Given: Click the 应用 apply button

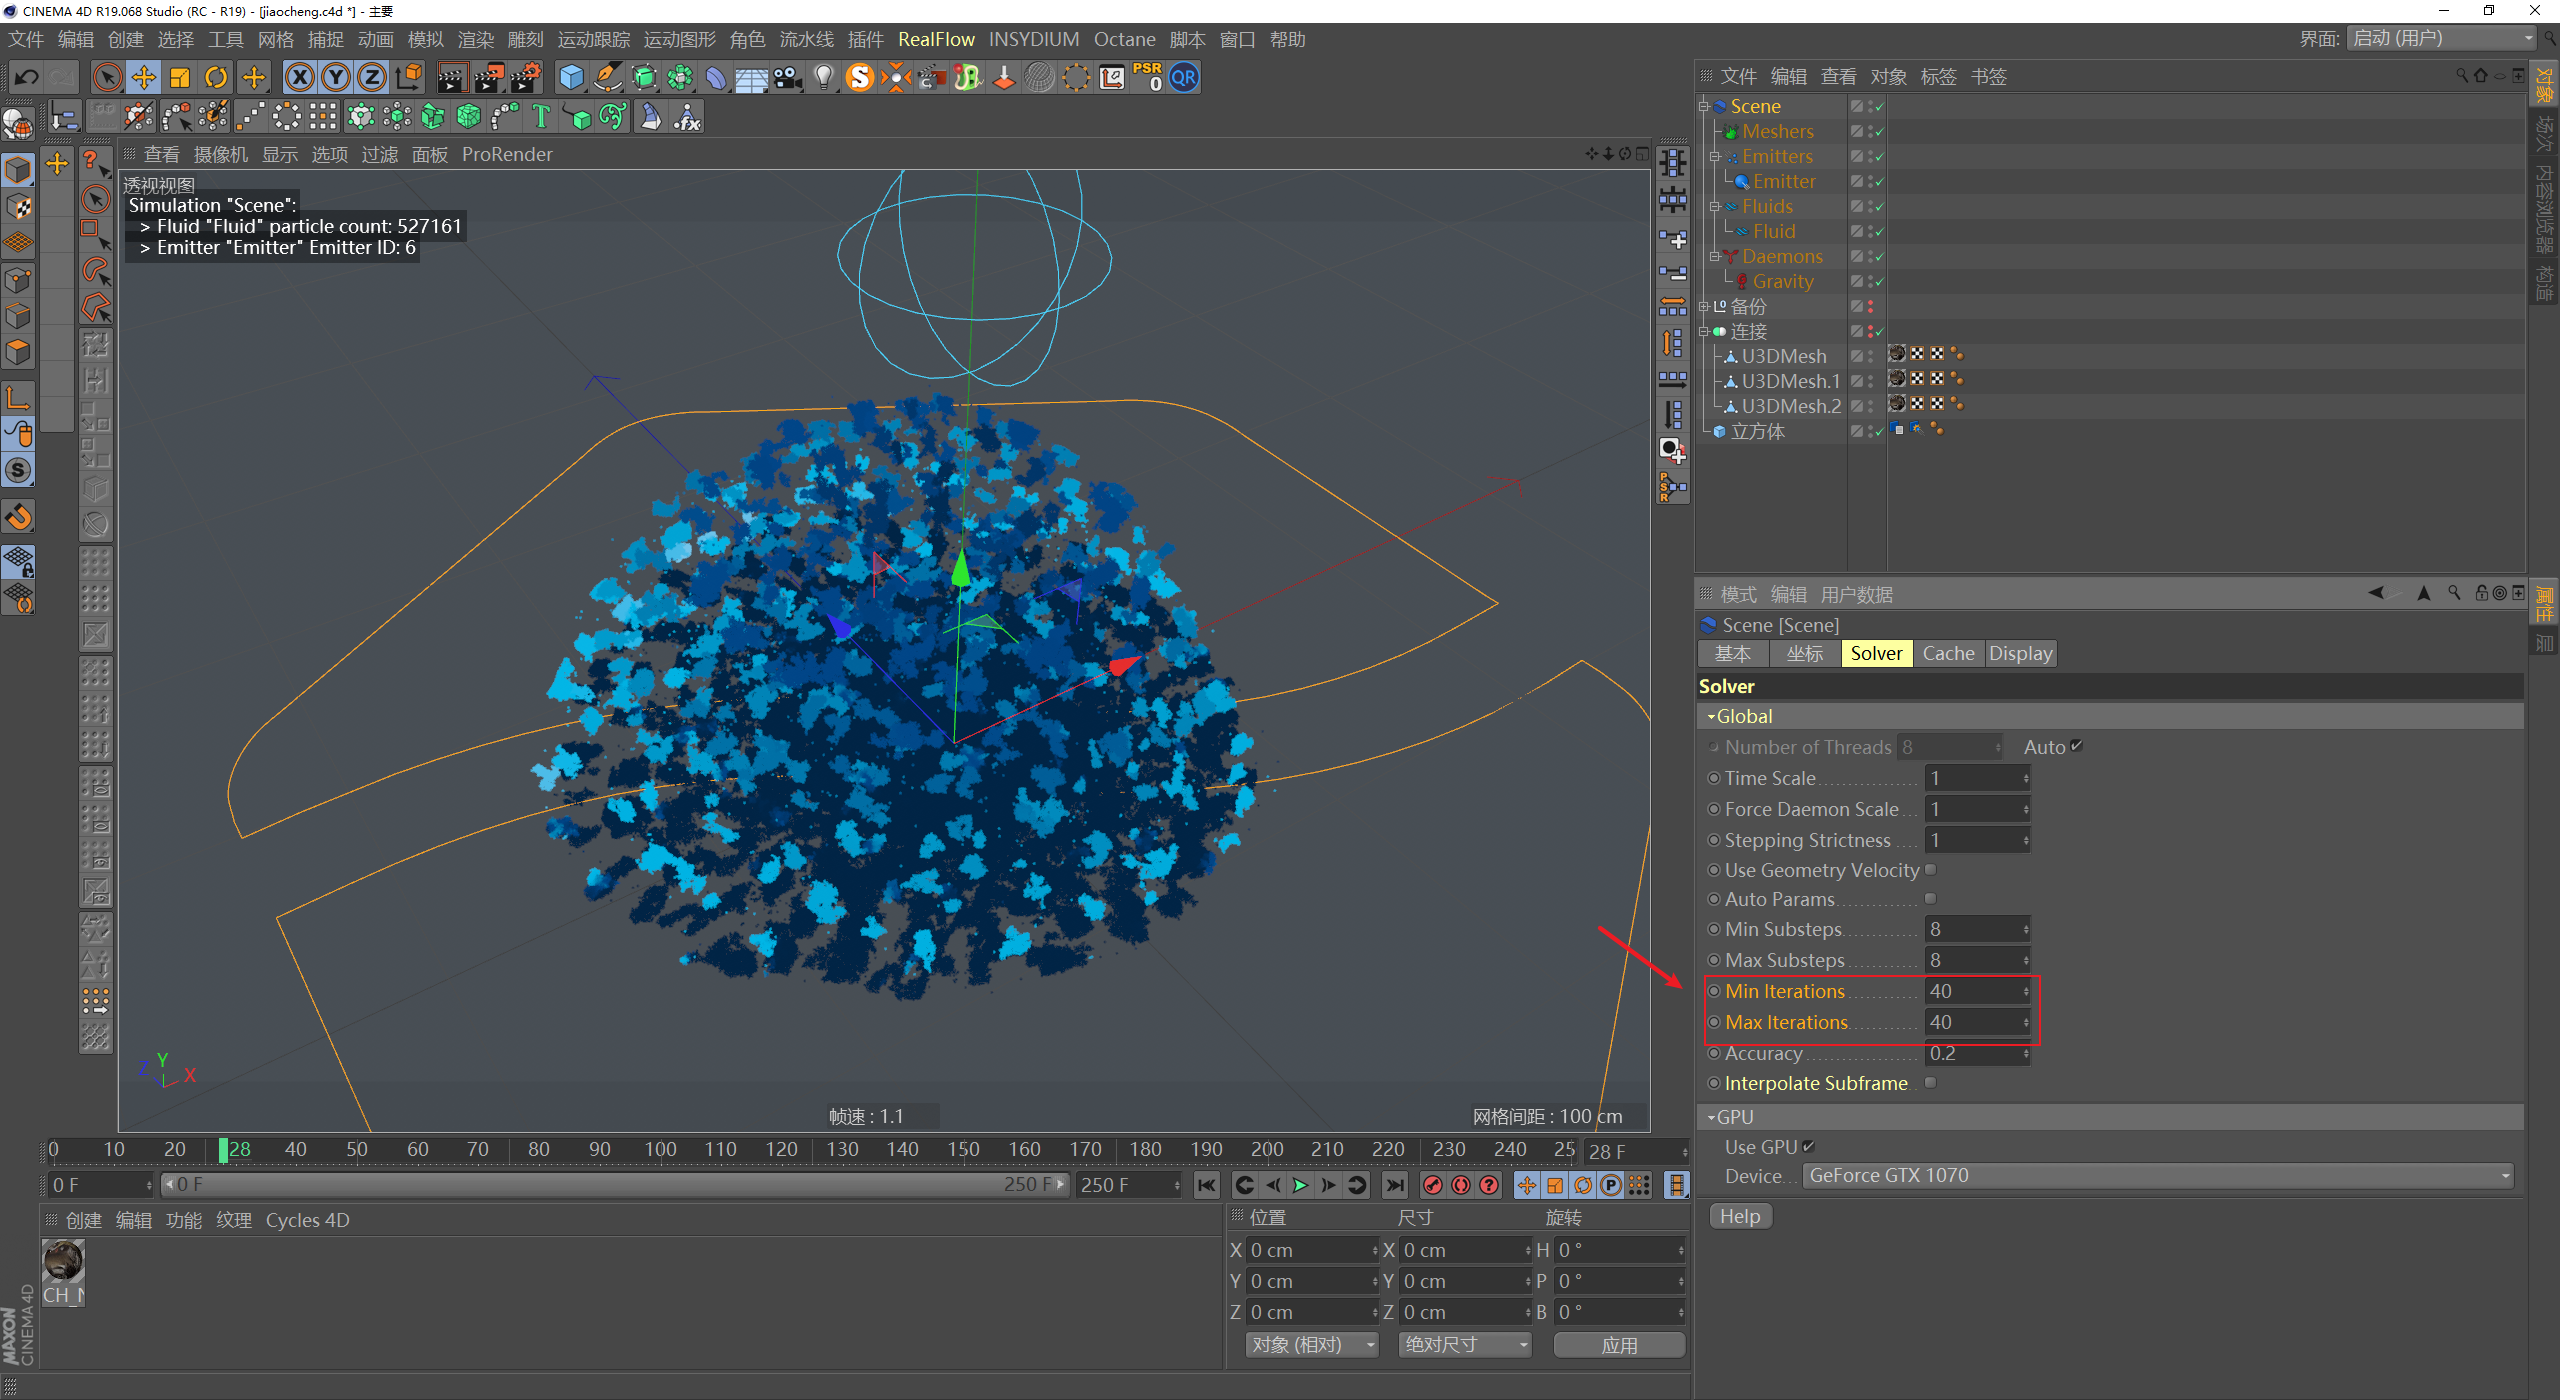Looking at the screenshot, I should click(1618, 1345).
